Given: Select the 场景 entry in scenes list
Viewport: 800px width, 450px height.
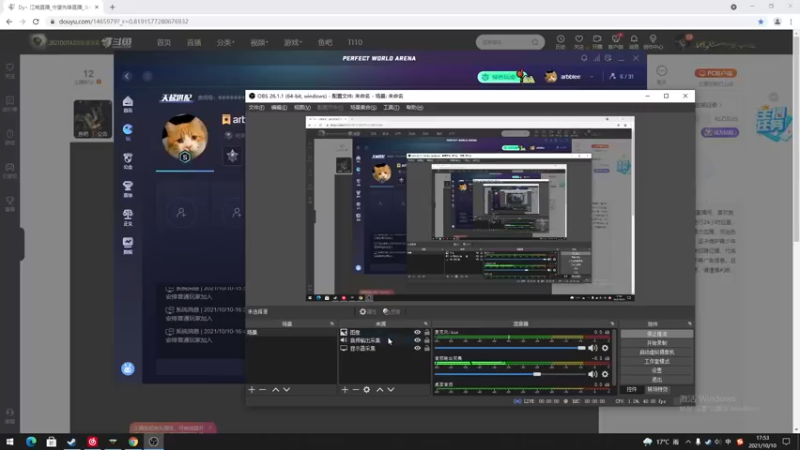Looking at the screenshot, I should pyautogui.click(x=291, y=332).
